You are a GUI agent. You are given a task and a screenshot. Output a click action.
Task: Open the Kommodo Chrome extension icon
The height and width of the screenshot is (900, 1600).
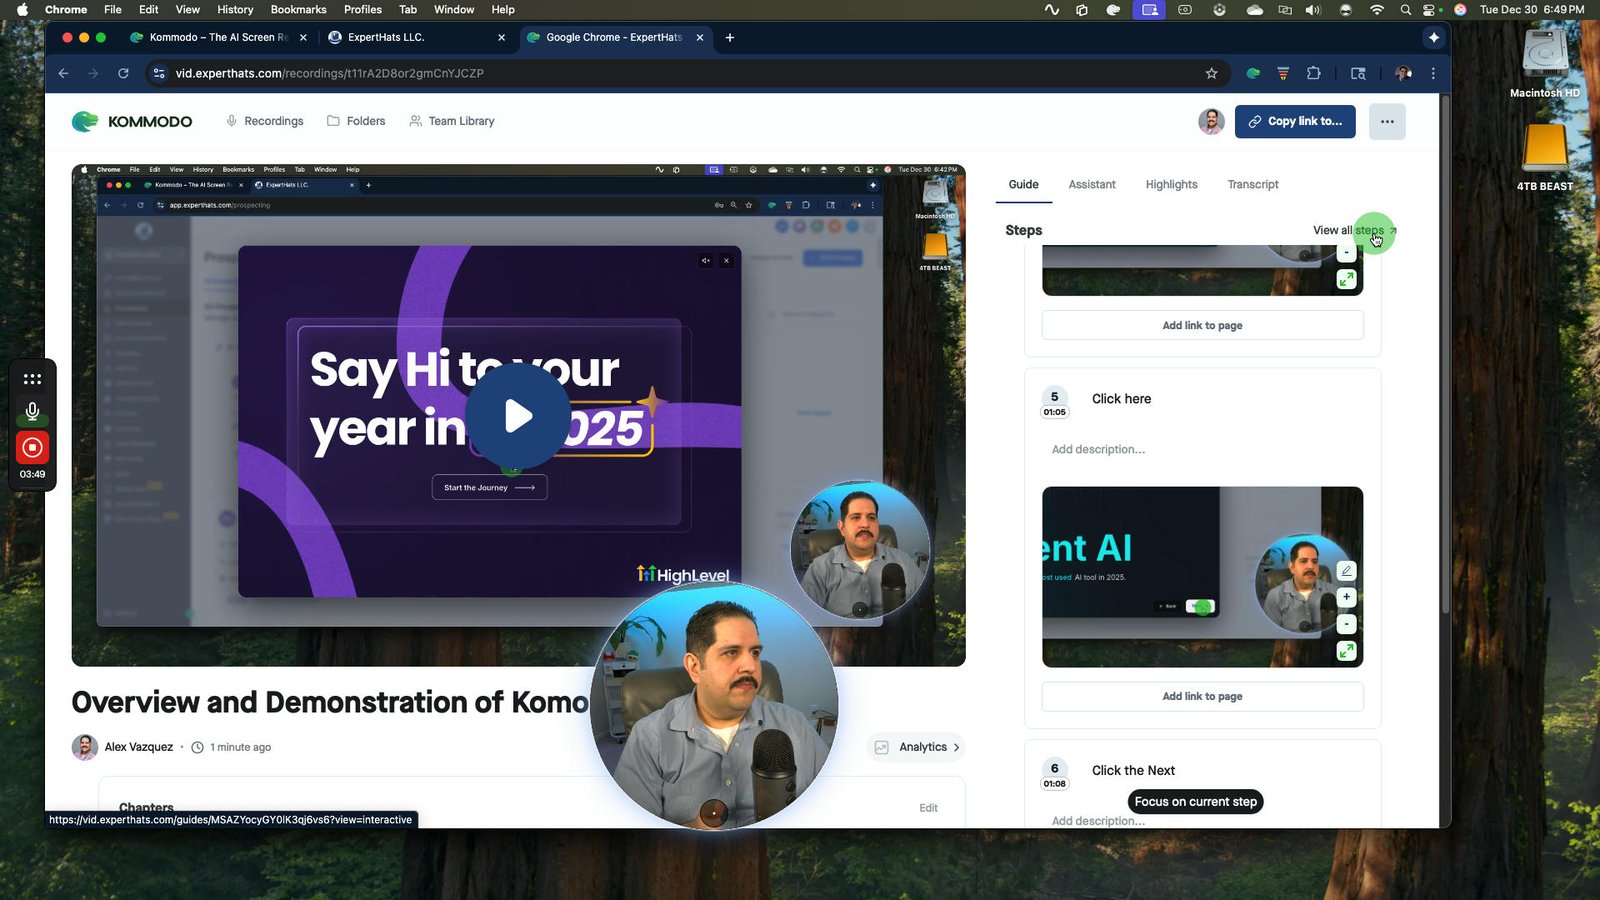pos(1253,73)
